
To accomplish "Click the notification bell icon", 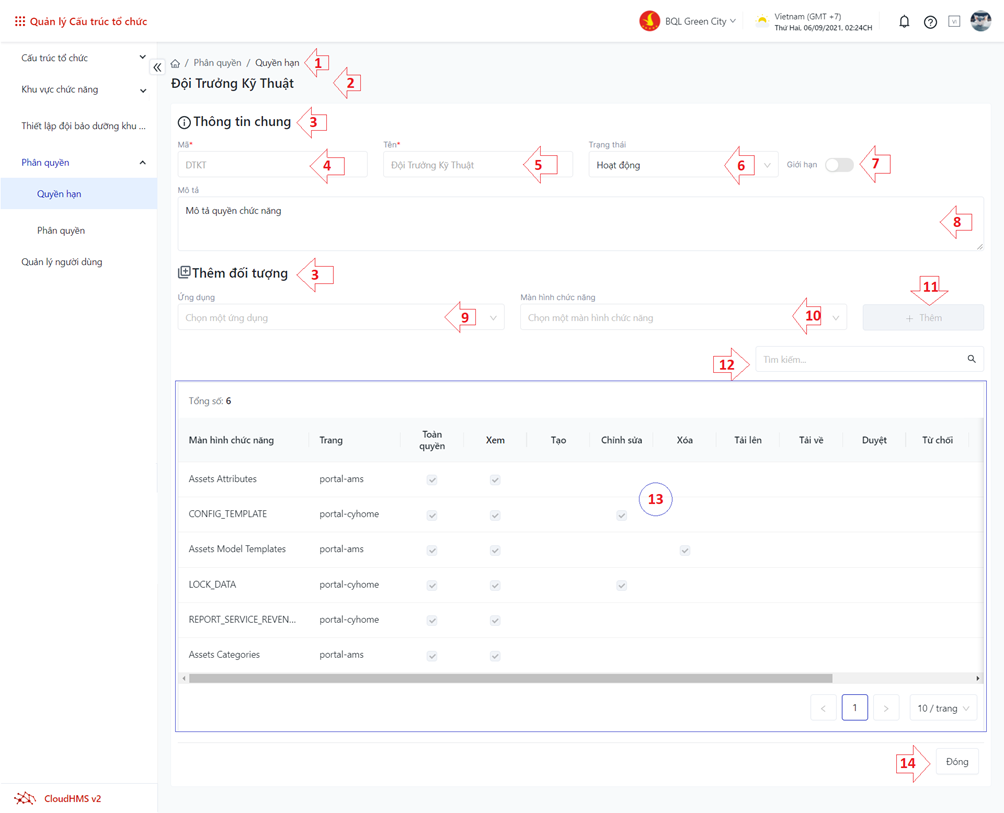I will [904, 21].
